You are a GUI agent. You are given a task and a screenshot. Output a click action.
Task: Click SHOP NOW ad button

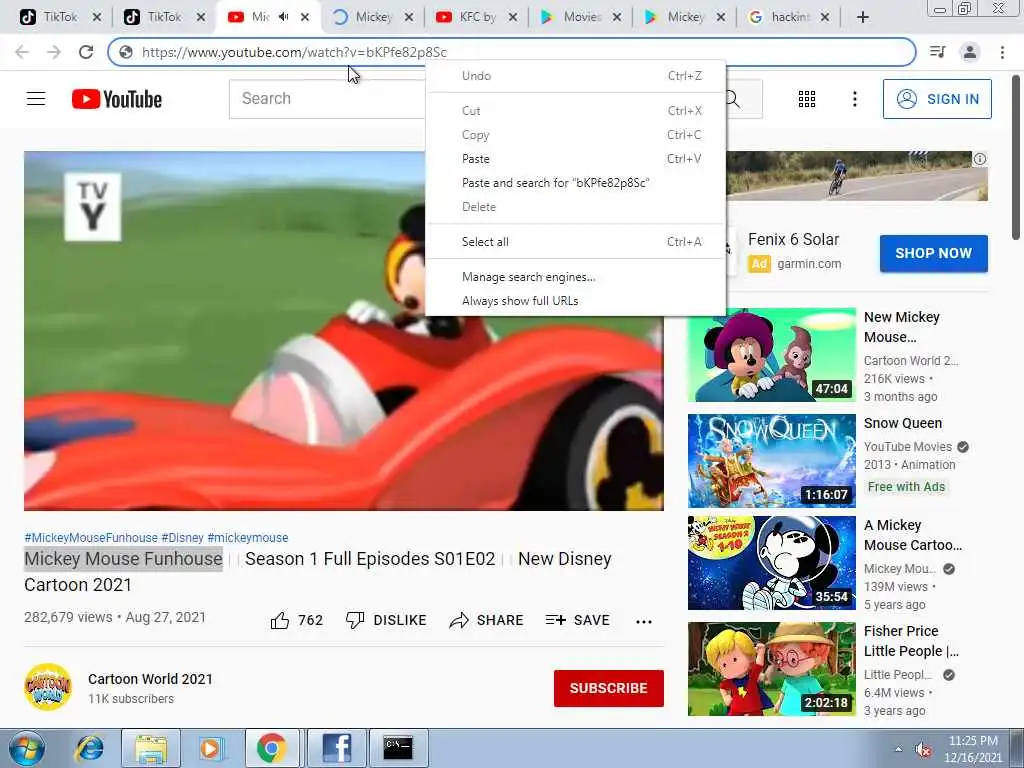tap(933, 253)
